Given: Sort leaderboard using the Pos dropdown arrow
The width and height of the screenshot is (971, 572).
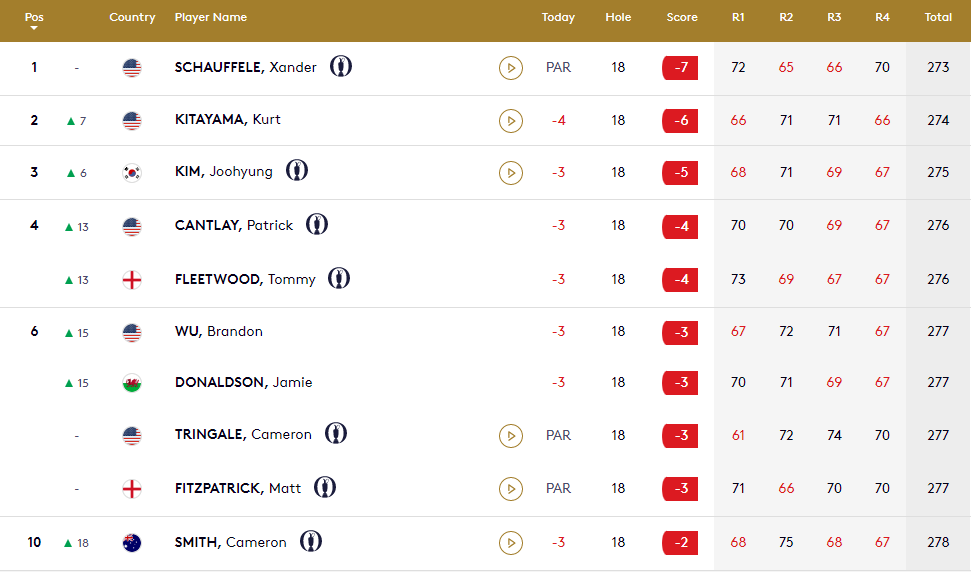Looking at the screenshot, I should coord(34,28).
